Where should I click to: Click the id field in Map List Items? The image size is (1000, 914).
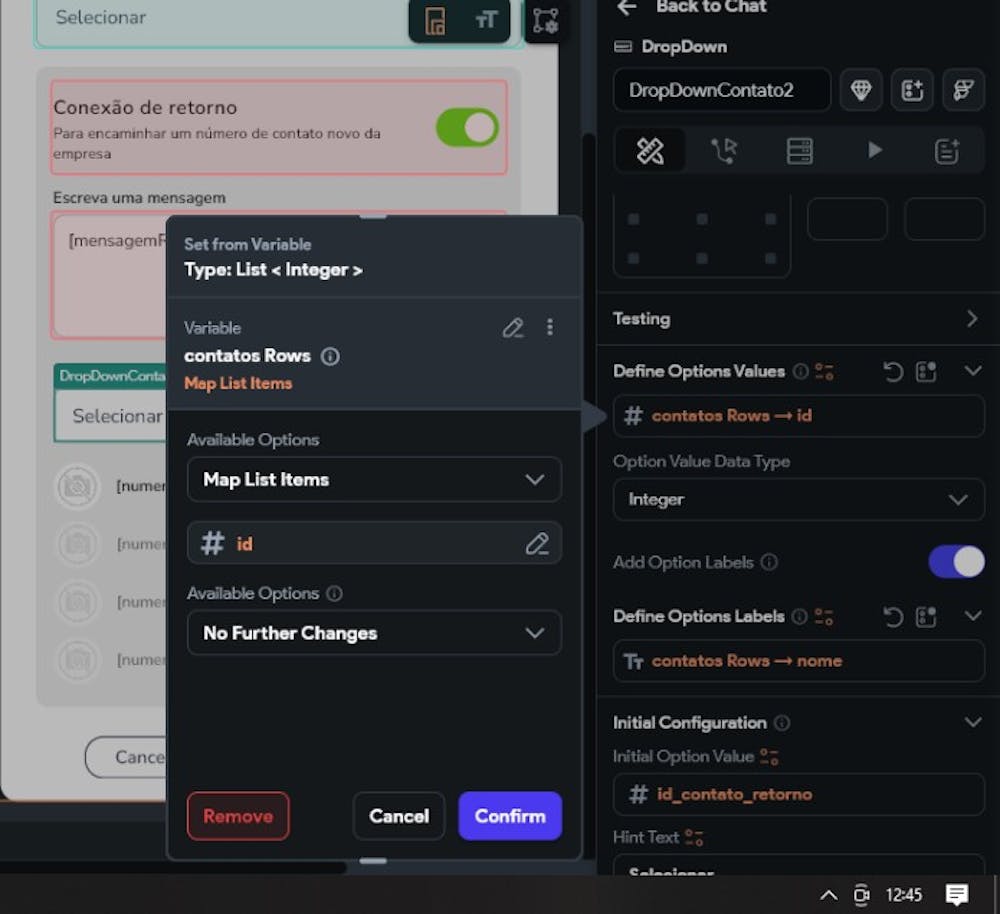click(374, 543)
